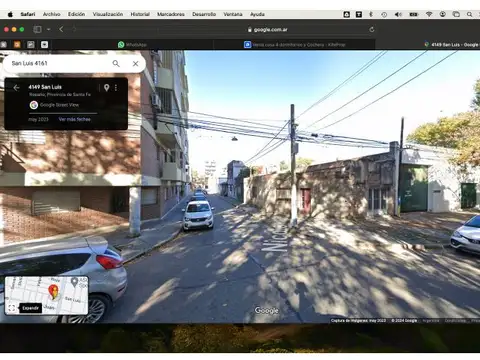Viewport: 480px width, 360px height.
Task: Open the Marcadores menu
Action: [171, 14]
